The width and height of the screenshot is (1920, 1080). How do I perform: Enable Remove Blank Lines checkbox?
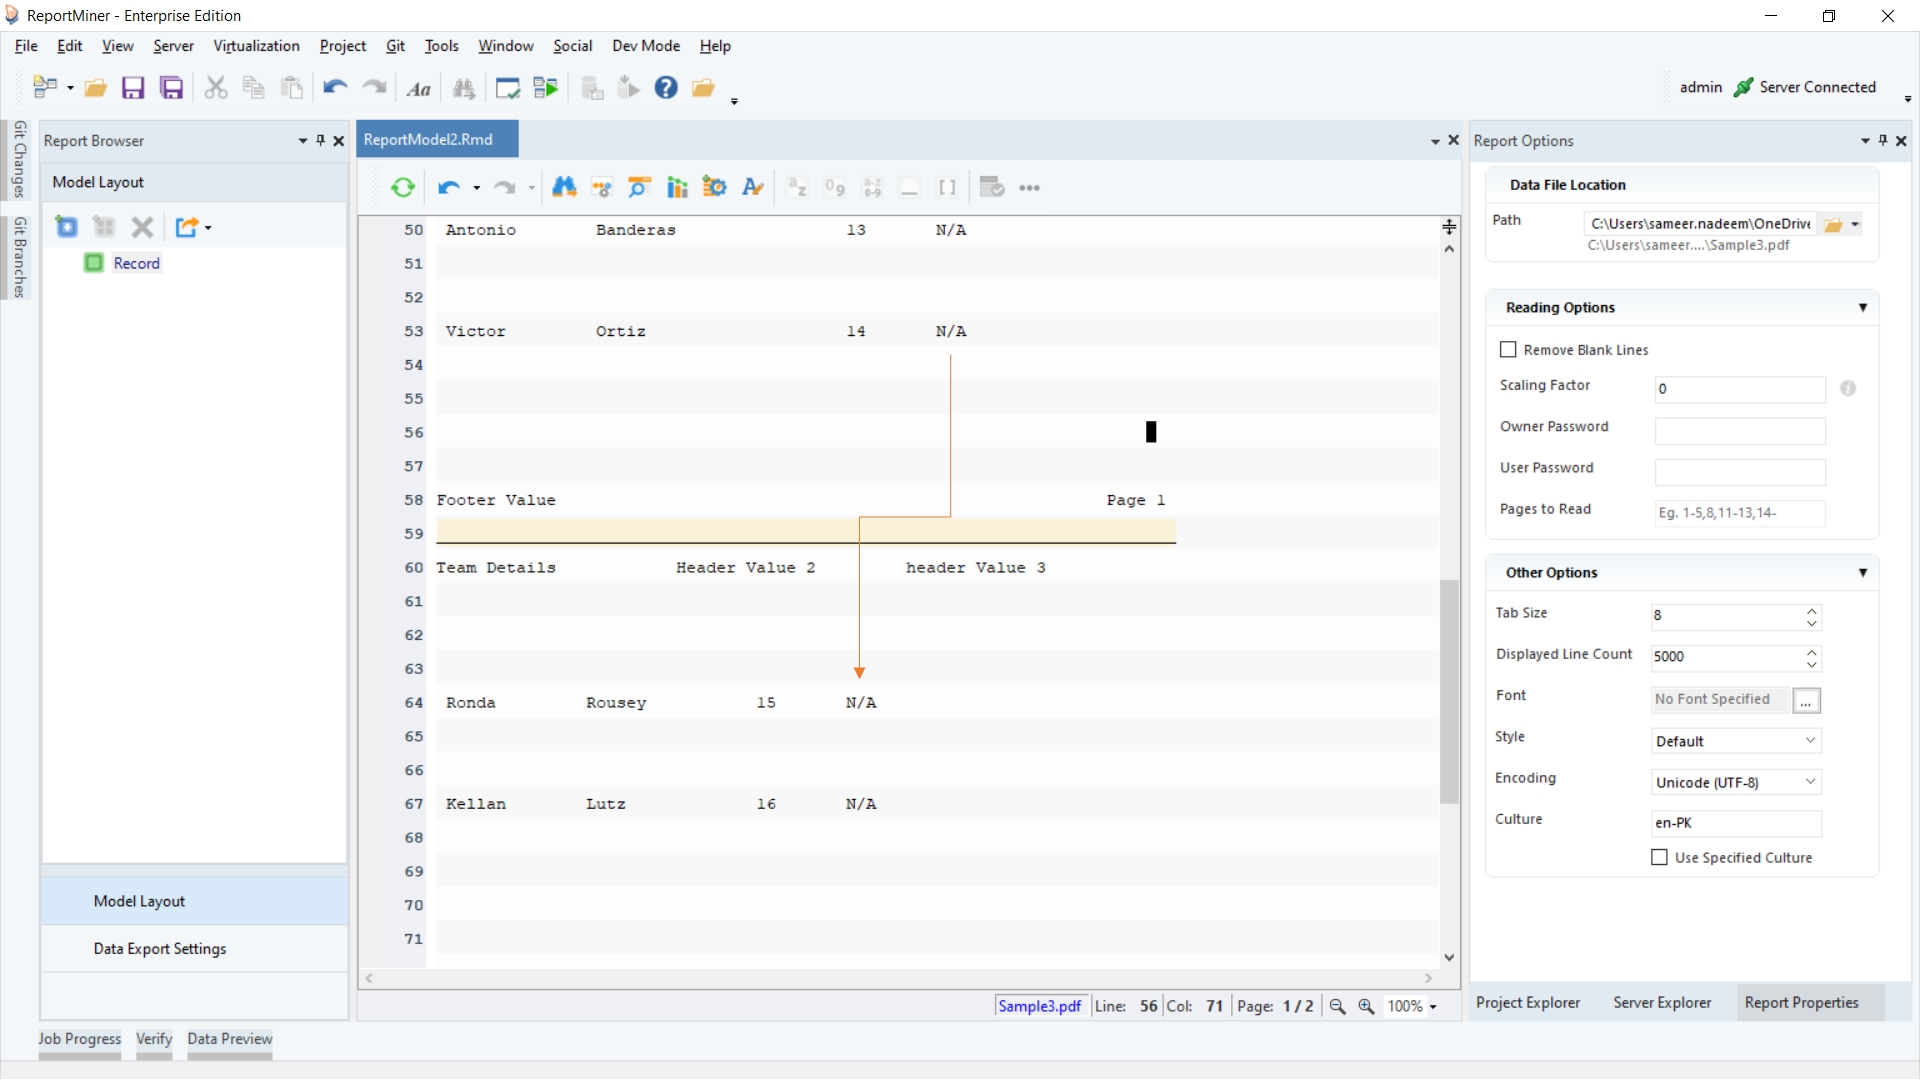click(1508, 350)
